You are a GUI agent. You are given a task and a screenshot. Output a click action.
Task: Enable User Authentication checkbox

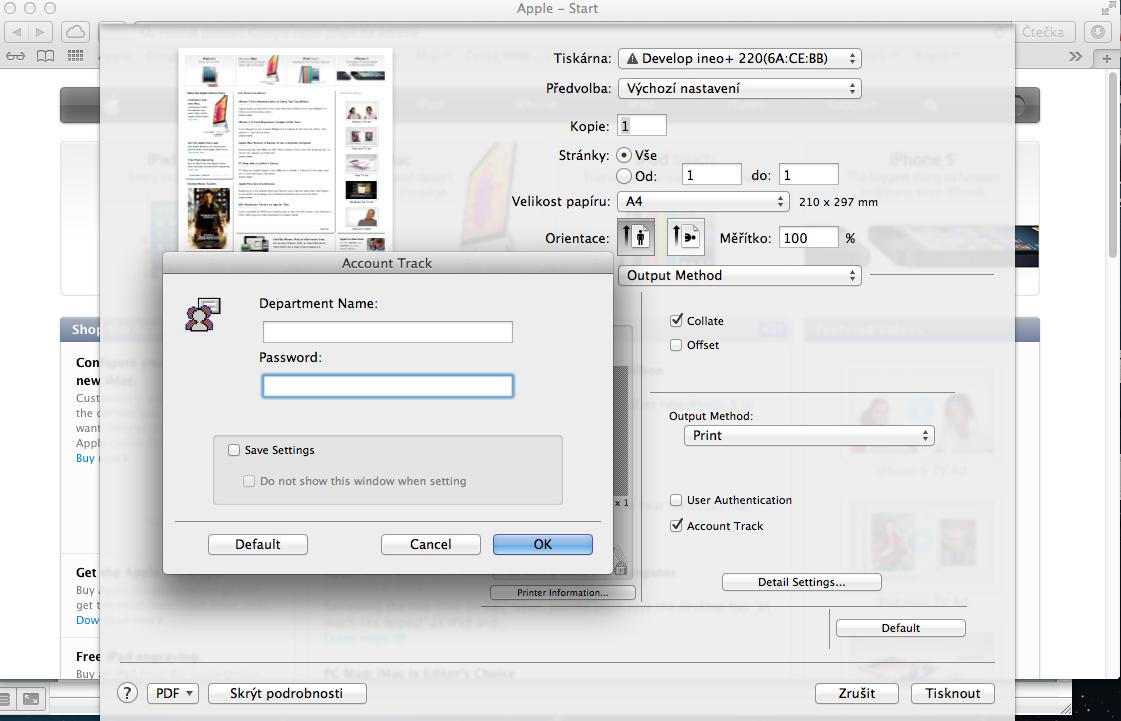676,500
